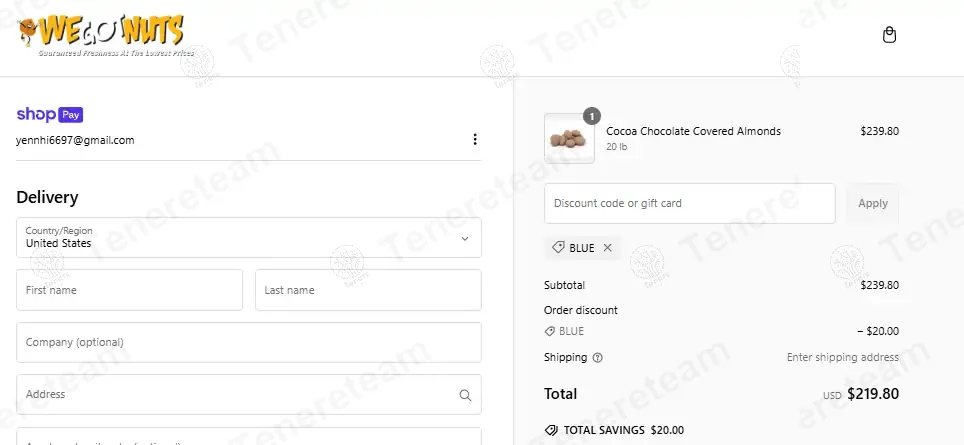Click the tag icon on BLUE chip

coord(558,248)
